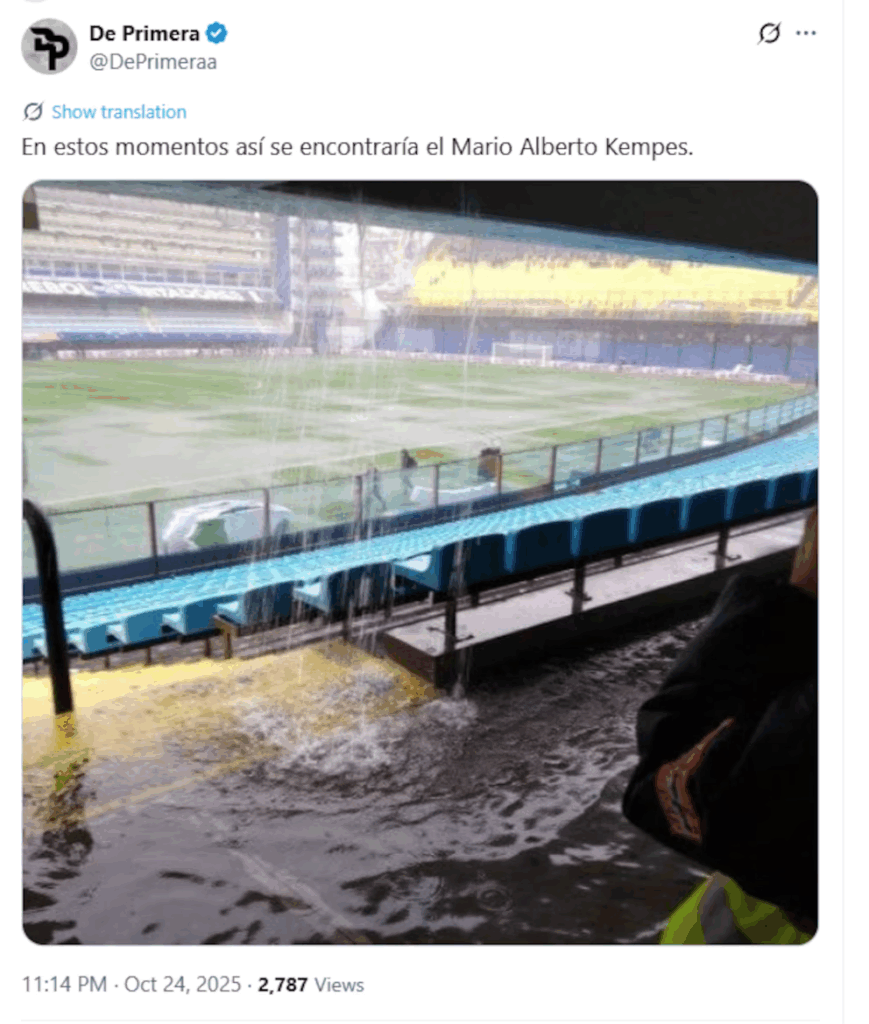The width and height of the screenshot is (869, 1024).
Task: Open the De Primera display name
Action: pos(144,33)
